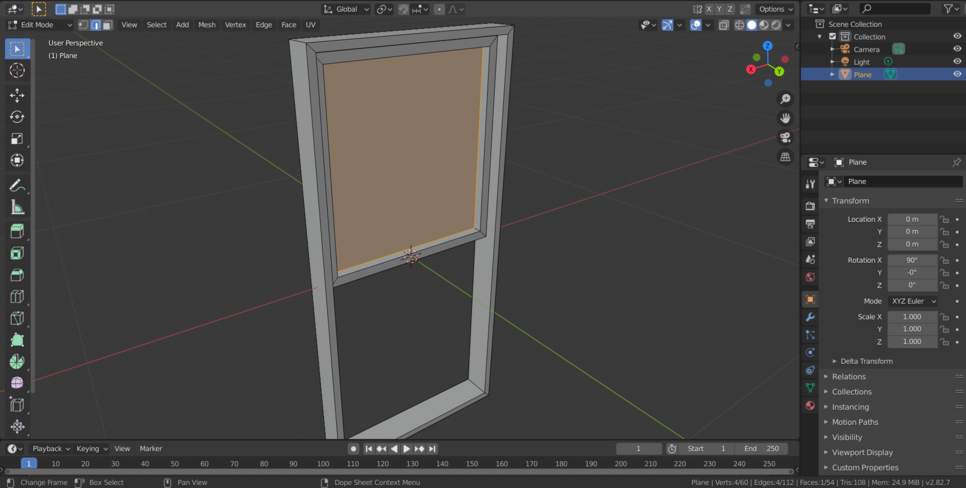Viewport: 966px width, 488px height.
Task: Open the Mesh menu
Action: click(x=207, y=25)
